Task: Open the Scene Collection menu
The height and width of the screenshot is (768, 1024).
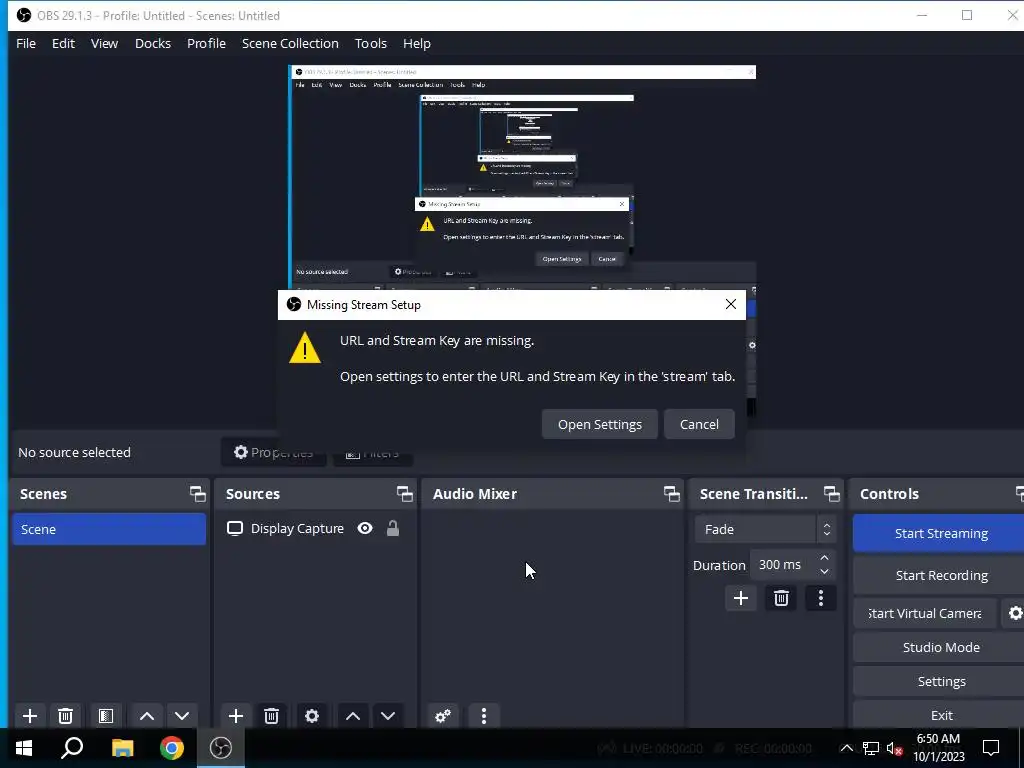Action: click(290, 43)
